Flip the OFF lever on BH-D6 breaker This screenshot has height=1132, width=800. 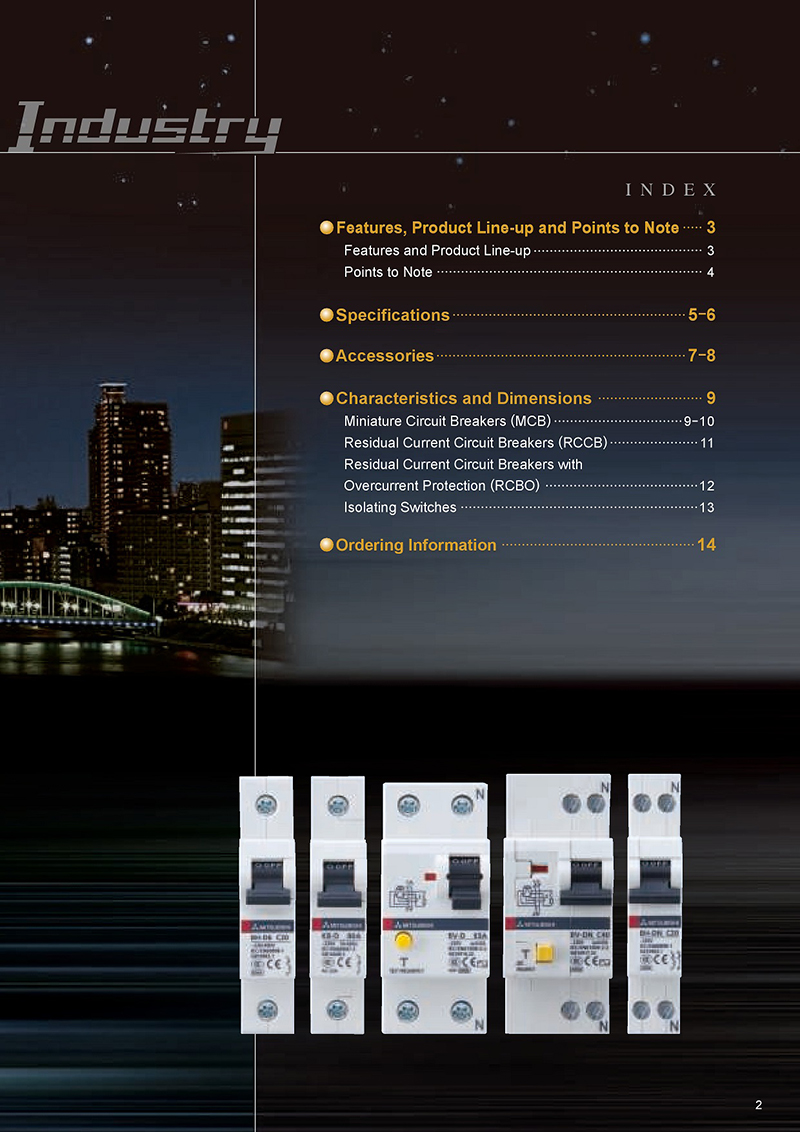coord(265,880)
